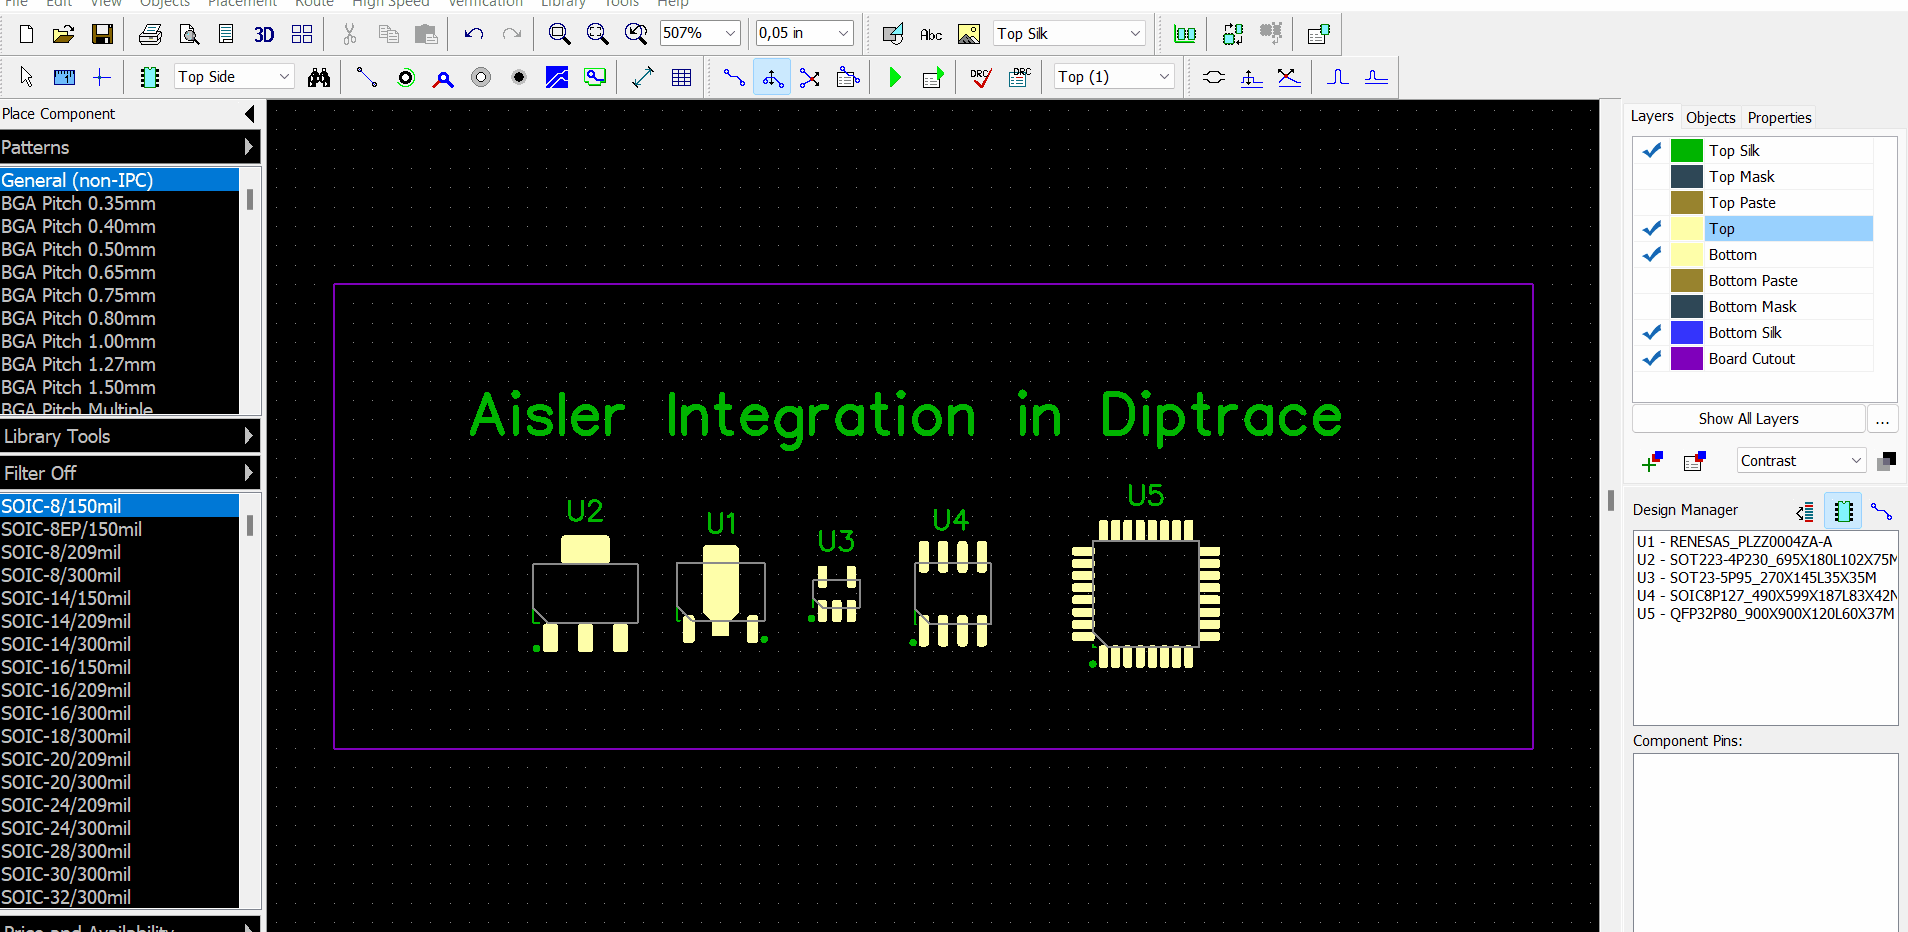1908x932 pixels.
Task: Click the green Top Silk color swatch
Action: click(x=1687, y=150)
